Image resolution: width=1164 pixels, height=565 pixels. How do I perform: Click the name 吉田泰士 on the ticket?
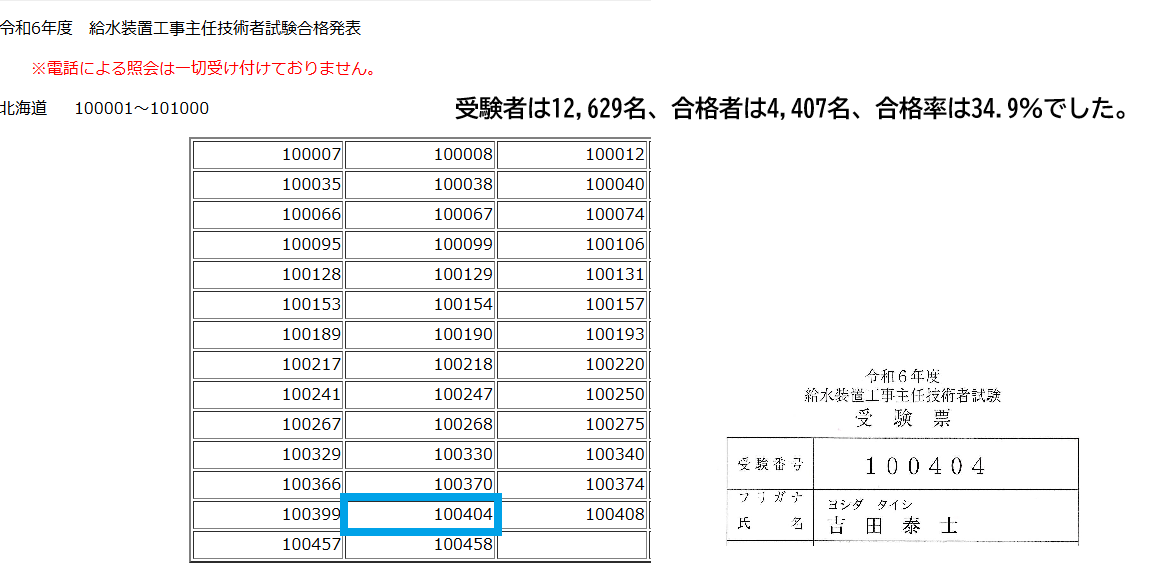click(x=892, y=525)
